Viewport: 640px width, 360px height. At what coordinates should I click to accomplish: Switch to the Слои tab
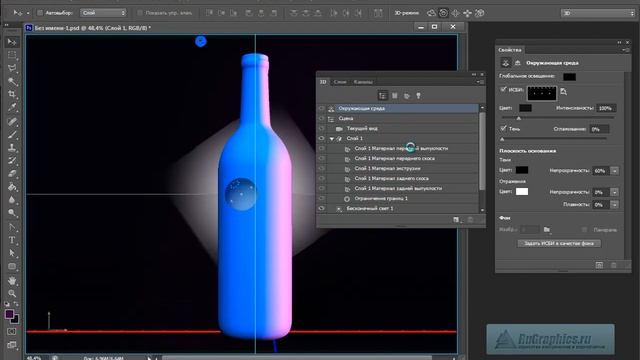click(x=340, y=82)
